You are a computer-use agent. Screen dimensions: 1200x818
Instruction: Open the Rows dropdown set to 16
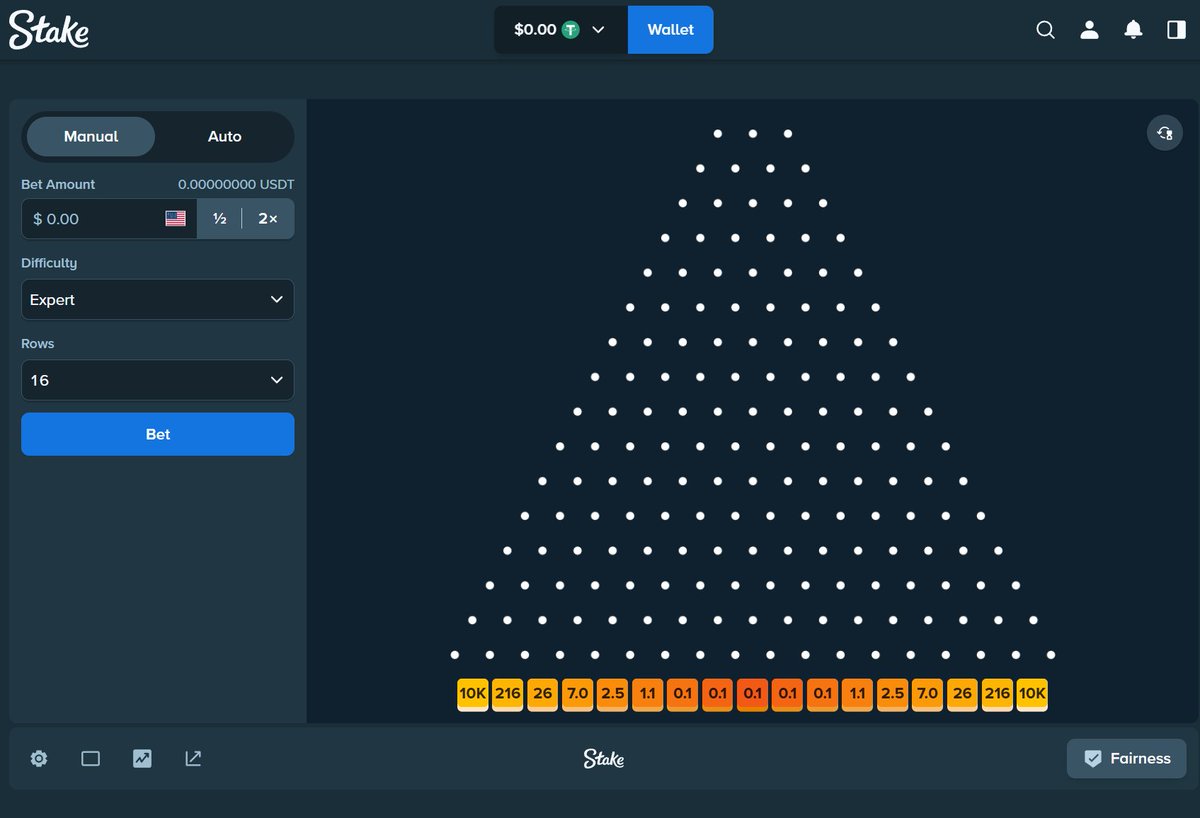pos(158,381)
